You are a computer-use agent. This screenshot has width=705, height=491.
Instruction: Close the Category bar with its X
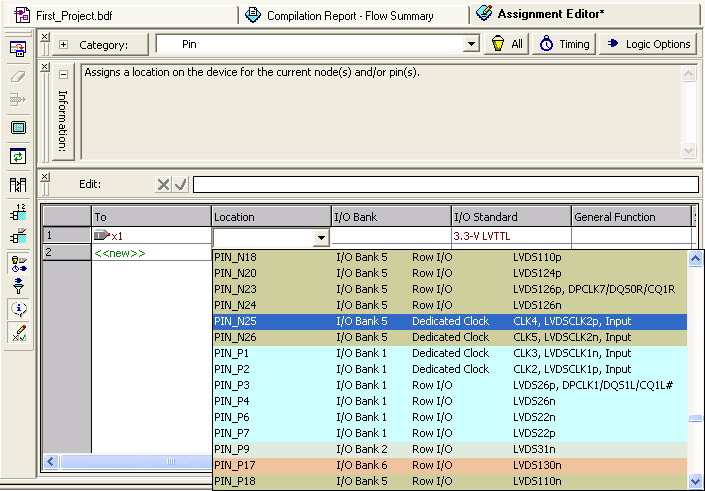(44, 36)
